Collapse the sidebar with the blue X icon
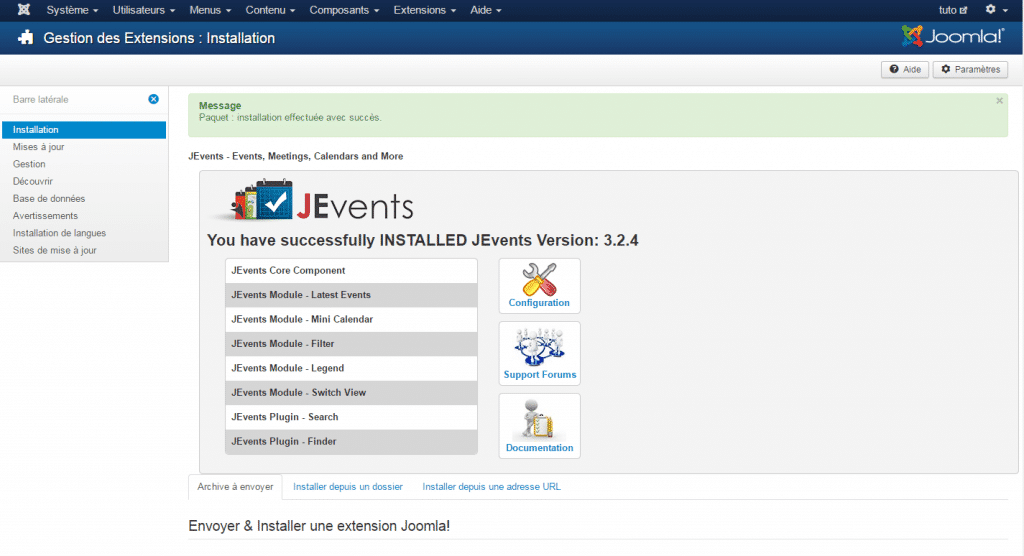Image resolution: width=1024 pixels, height=556 pixels. coord(153,99)
